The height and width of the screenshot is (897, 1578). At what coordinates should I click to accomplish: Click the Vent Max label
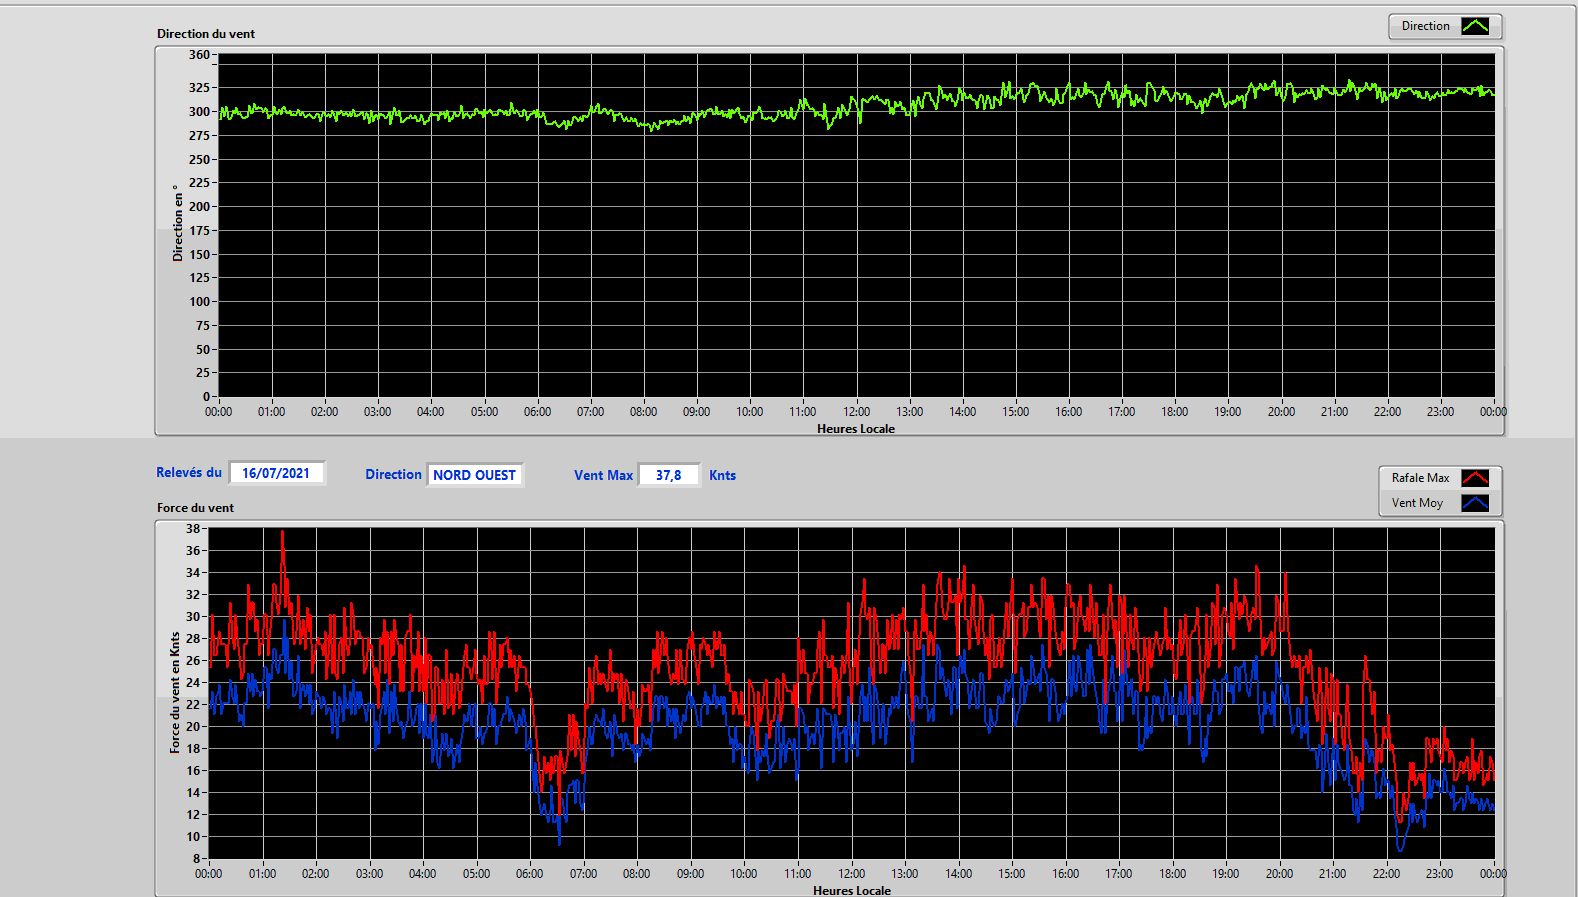point(603,476)
